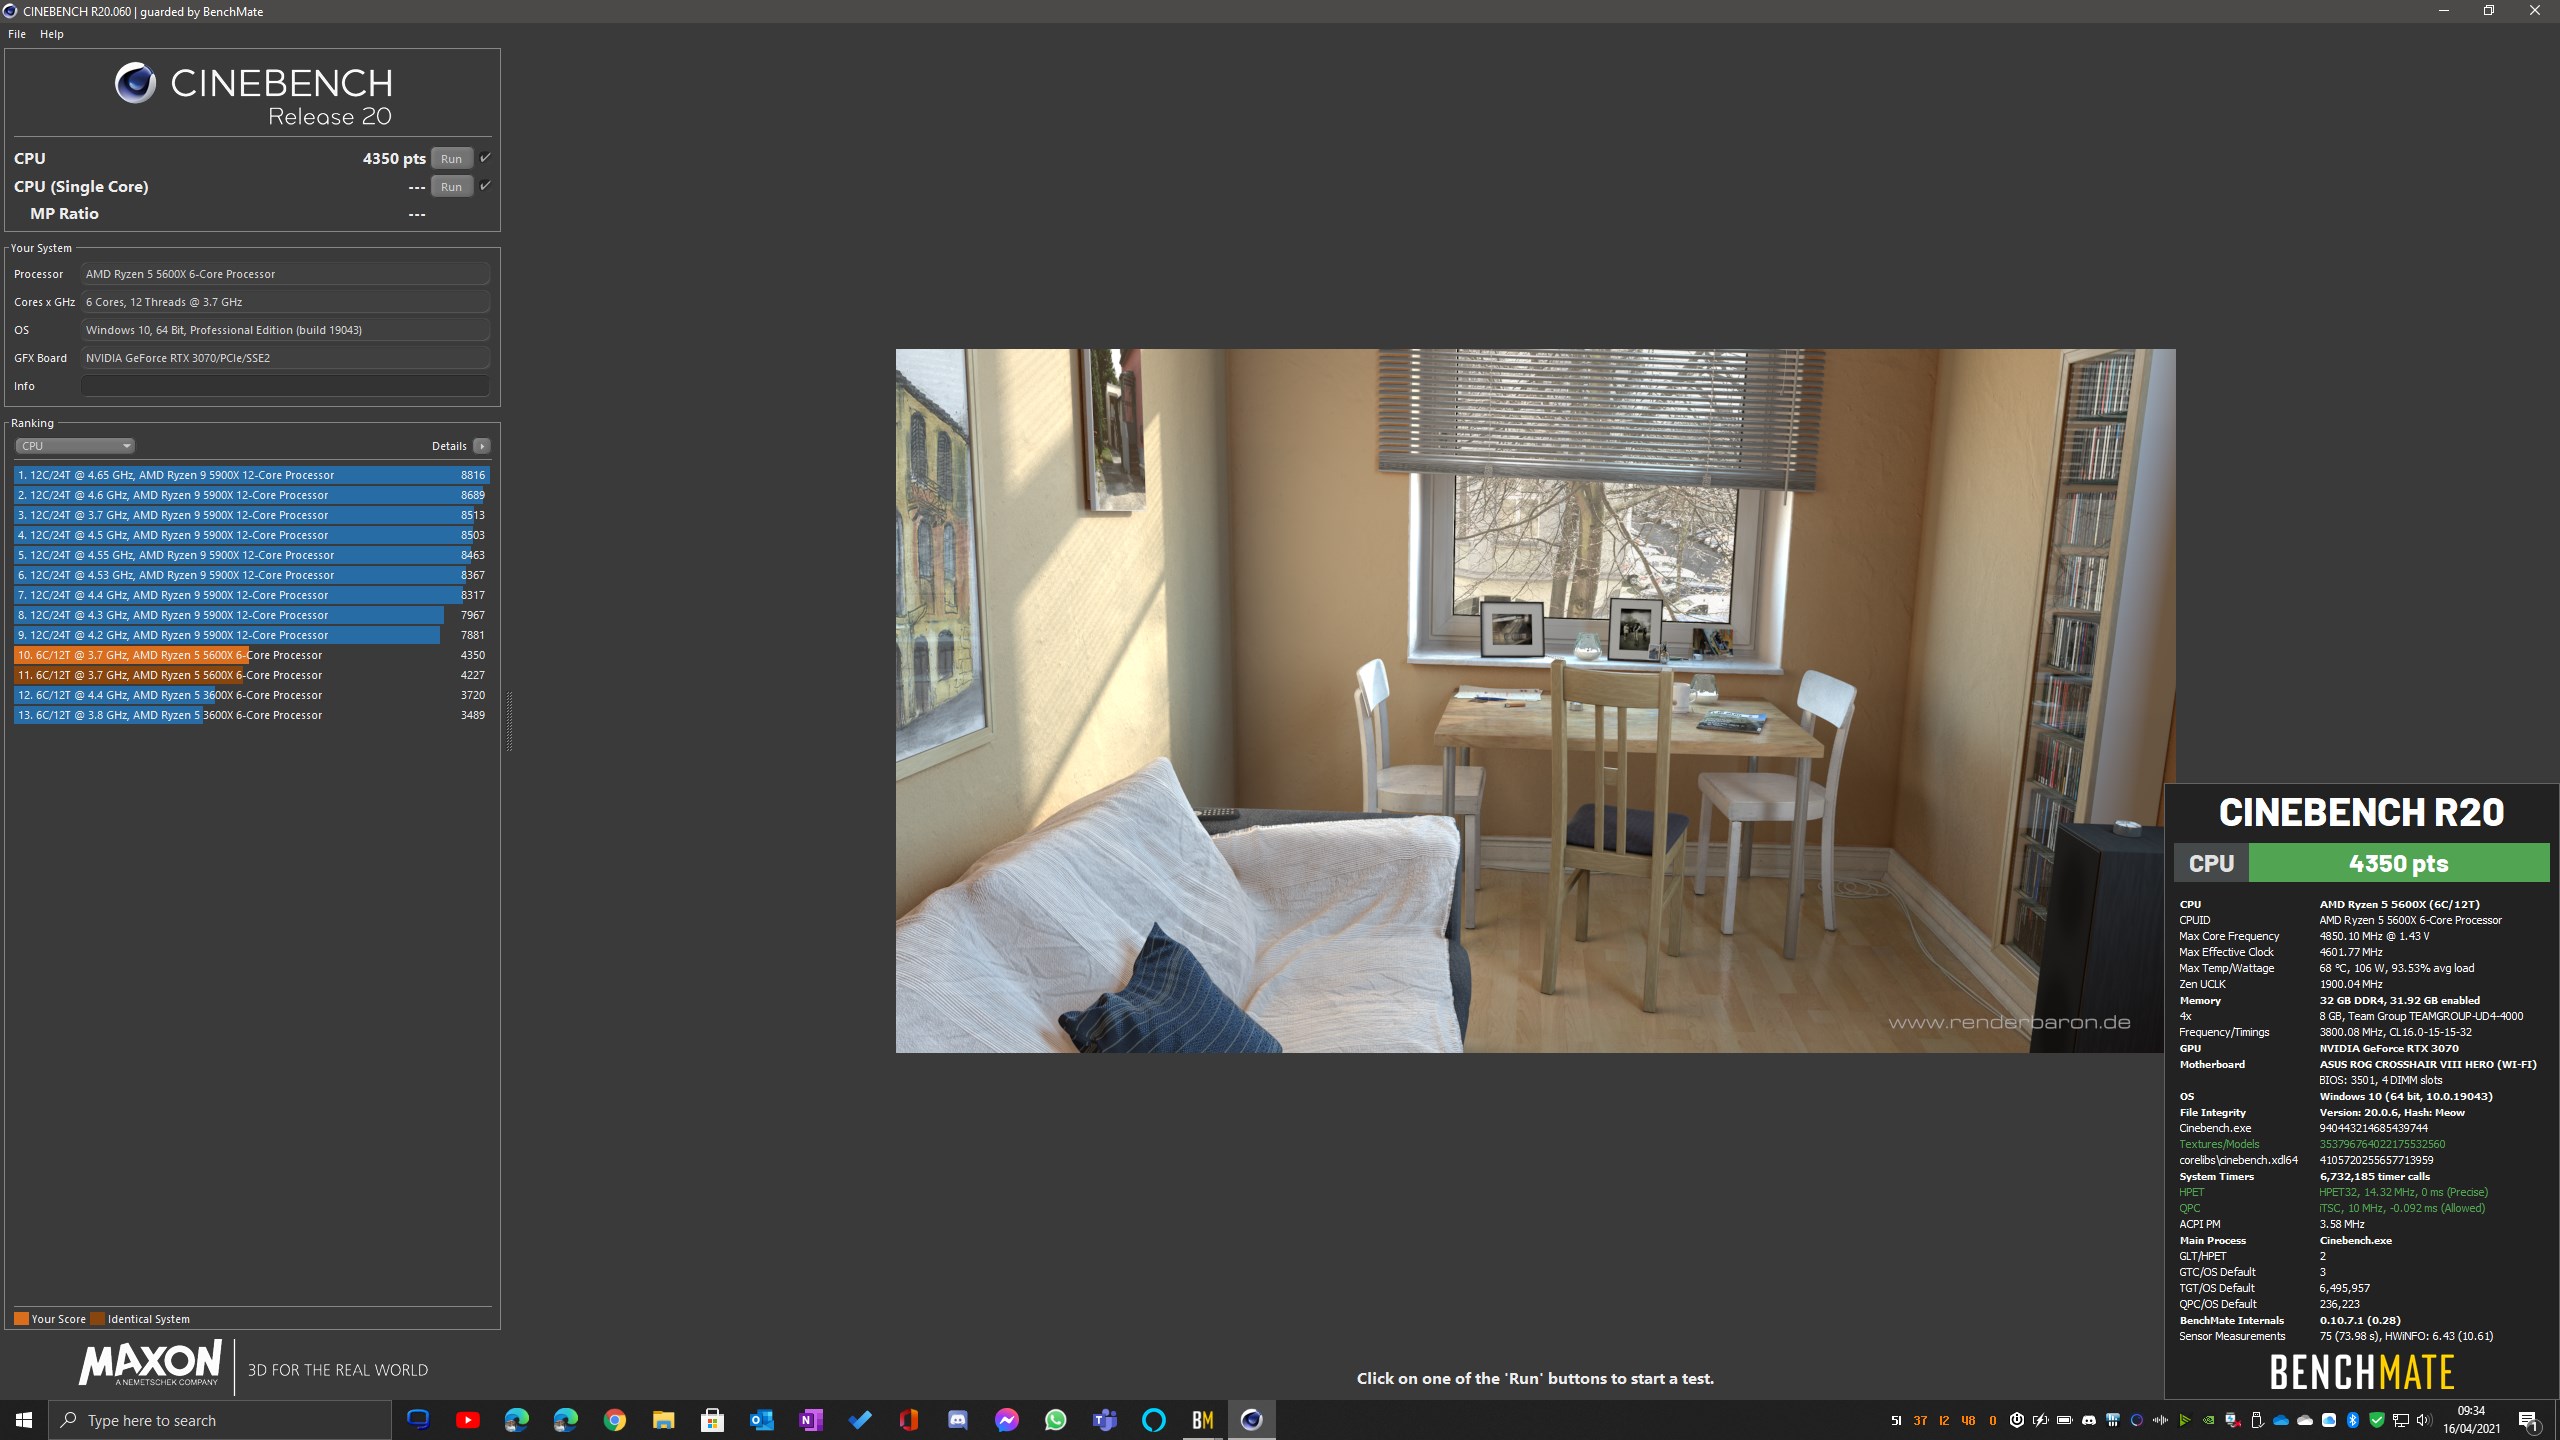Viewport: 2560px width, 1440px height.
Task: Select ranking row 13 scoring 3489
Action: [251, 715]
